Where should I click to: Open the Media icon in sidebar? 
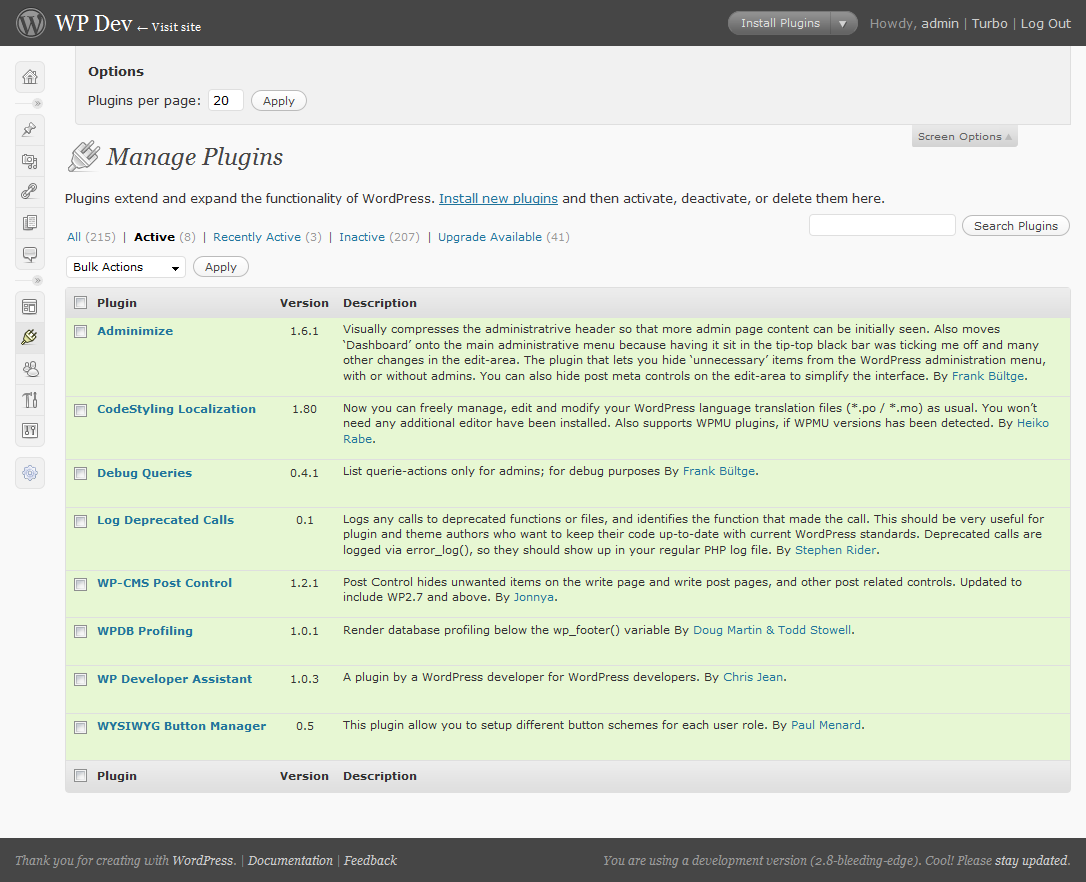click(x=30, y=161)
